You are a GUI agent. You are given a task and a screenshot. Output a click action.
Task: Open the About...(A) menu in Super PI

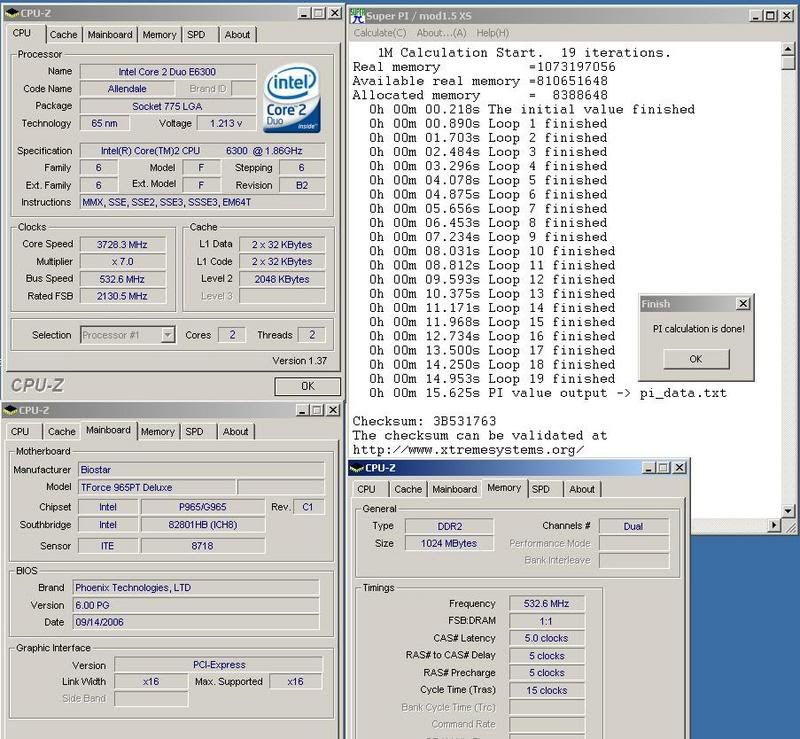(x=441, y=33)
